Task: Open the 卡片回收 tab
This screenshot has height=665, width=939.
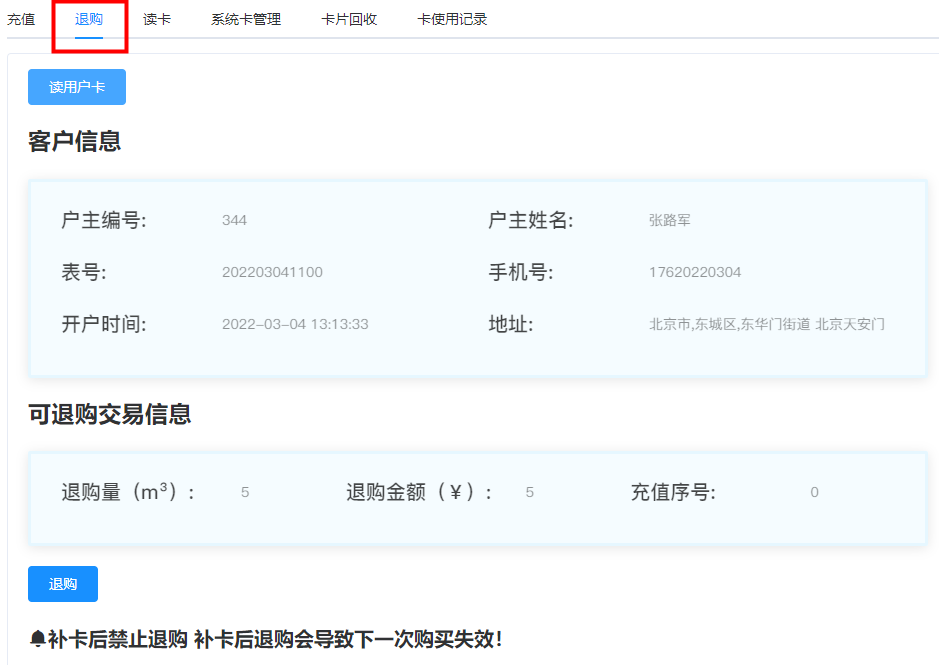Action: coord(349,19)
